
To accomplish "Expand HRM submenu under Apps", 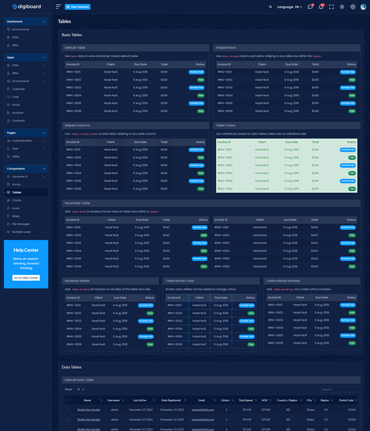I will [26, 73].
